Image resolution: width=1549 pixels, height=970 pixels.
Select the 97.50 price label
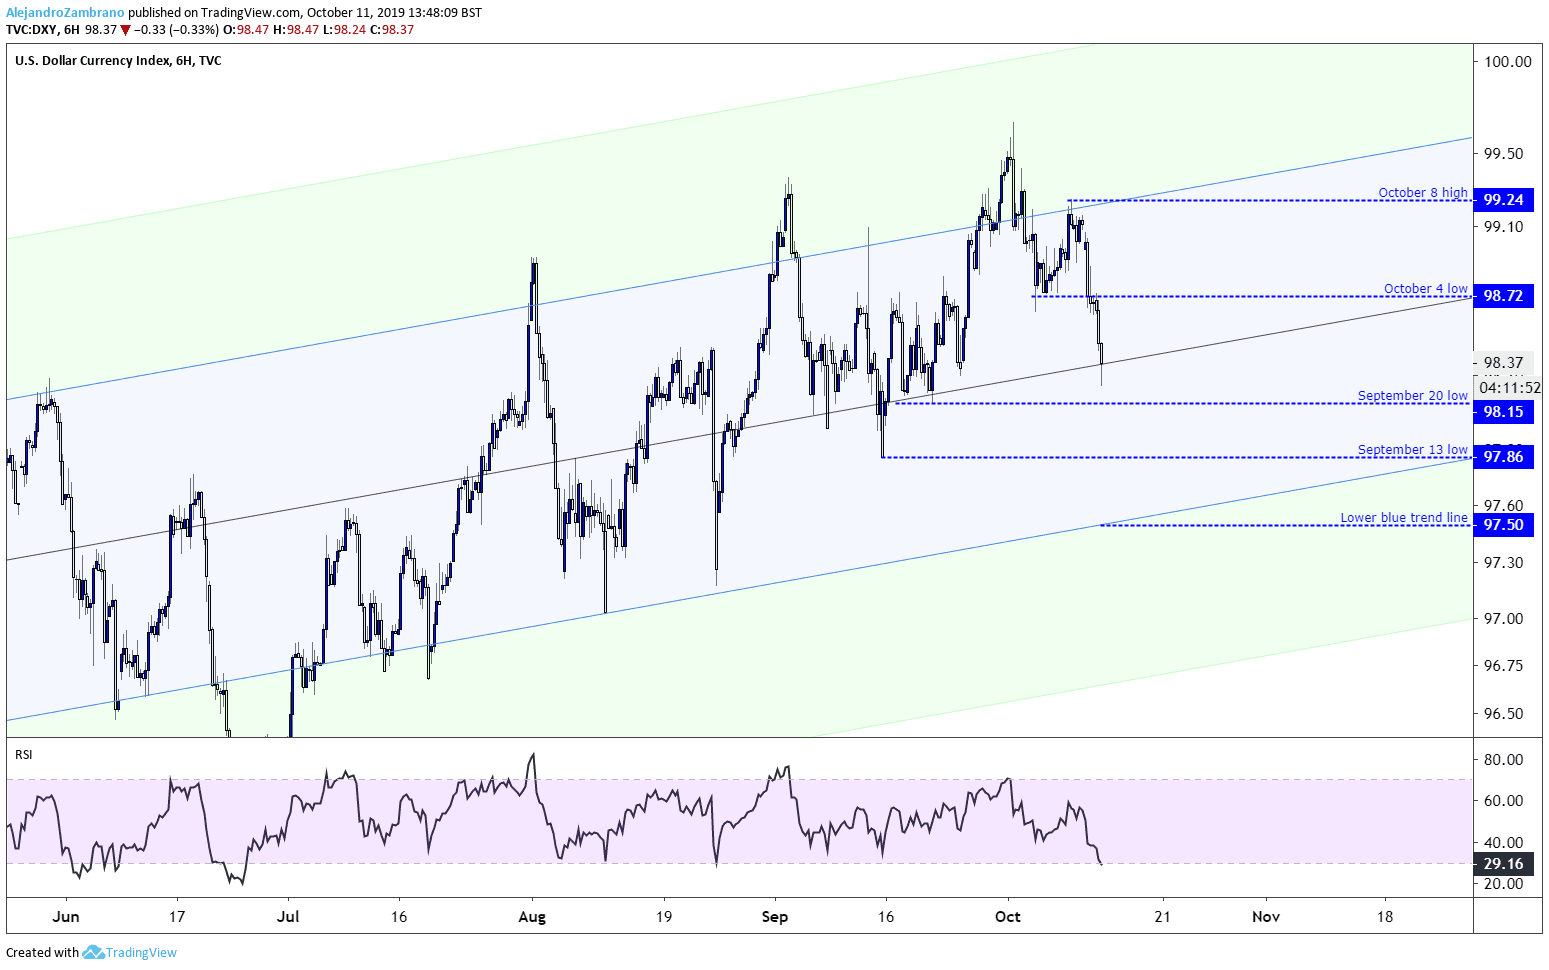(x=1503, y=525)
